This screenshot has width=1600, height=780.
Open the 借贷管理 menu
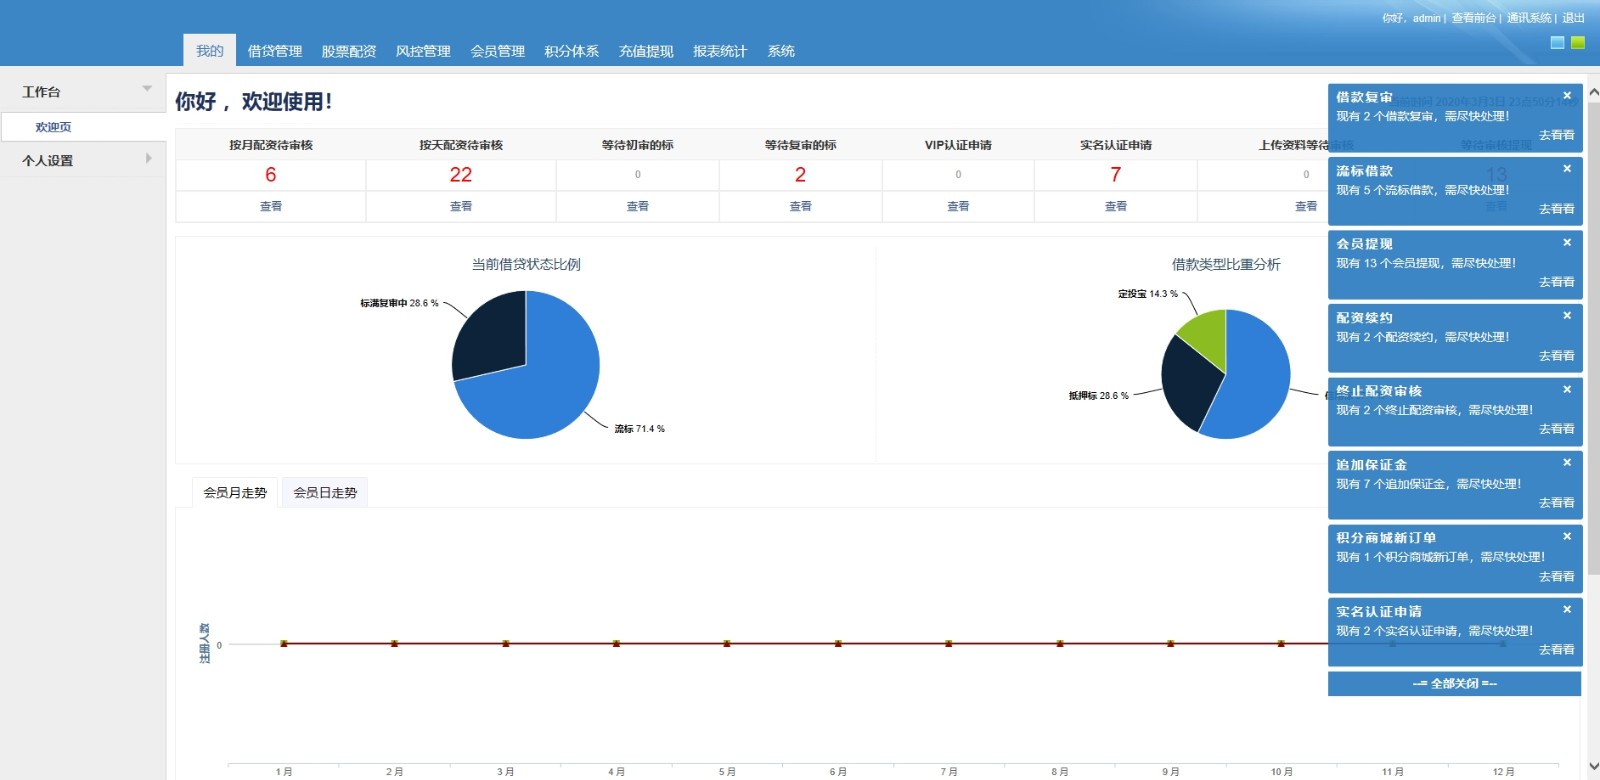point(275,51)
